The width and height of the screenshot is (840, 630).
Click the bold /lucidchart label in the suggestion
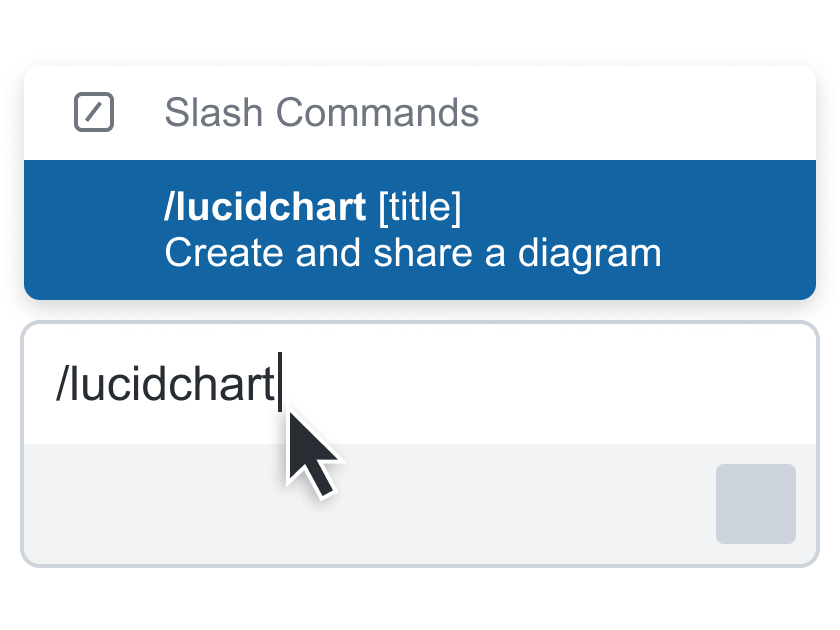[262, 205]
